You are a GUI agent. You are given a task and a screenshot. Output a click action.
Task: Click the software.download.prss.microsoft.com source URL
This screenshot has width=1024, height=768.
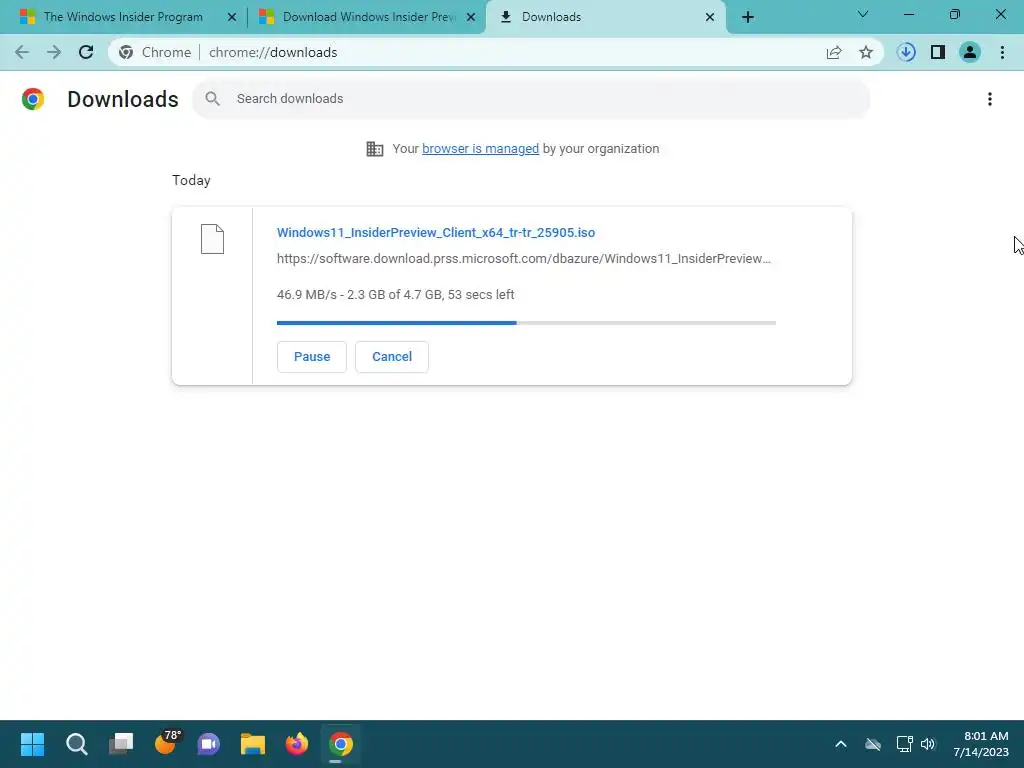tap(524, 259)
